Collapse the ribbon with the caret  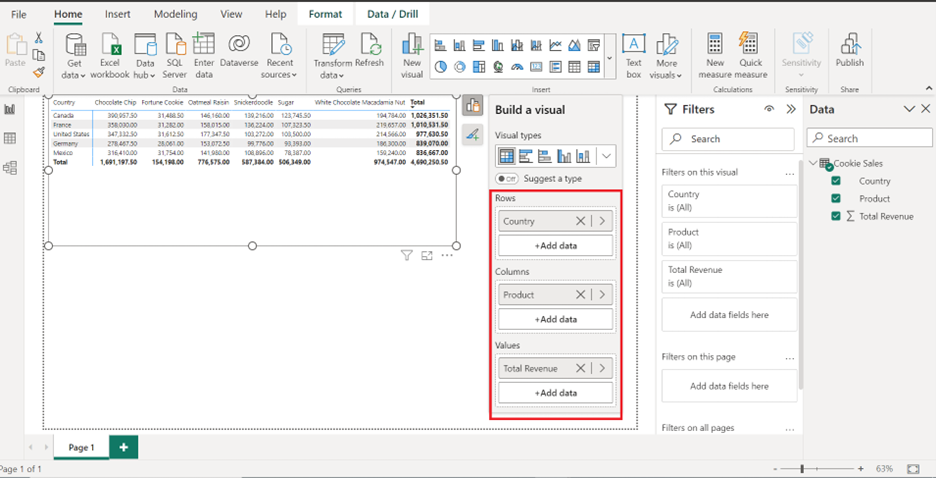click(929, 88)
